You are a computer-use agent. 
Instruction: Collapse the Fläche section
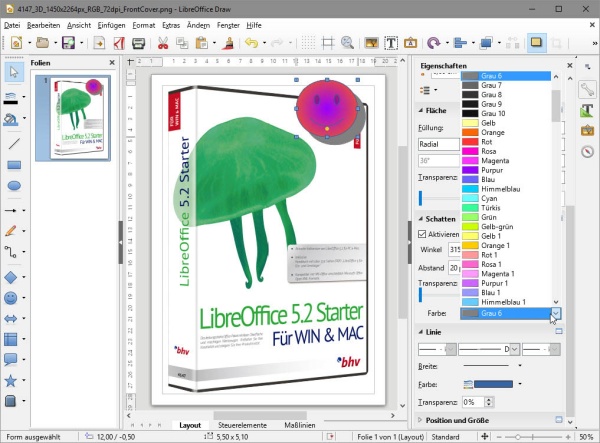pos(421,110)
